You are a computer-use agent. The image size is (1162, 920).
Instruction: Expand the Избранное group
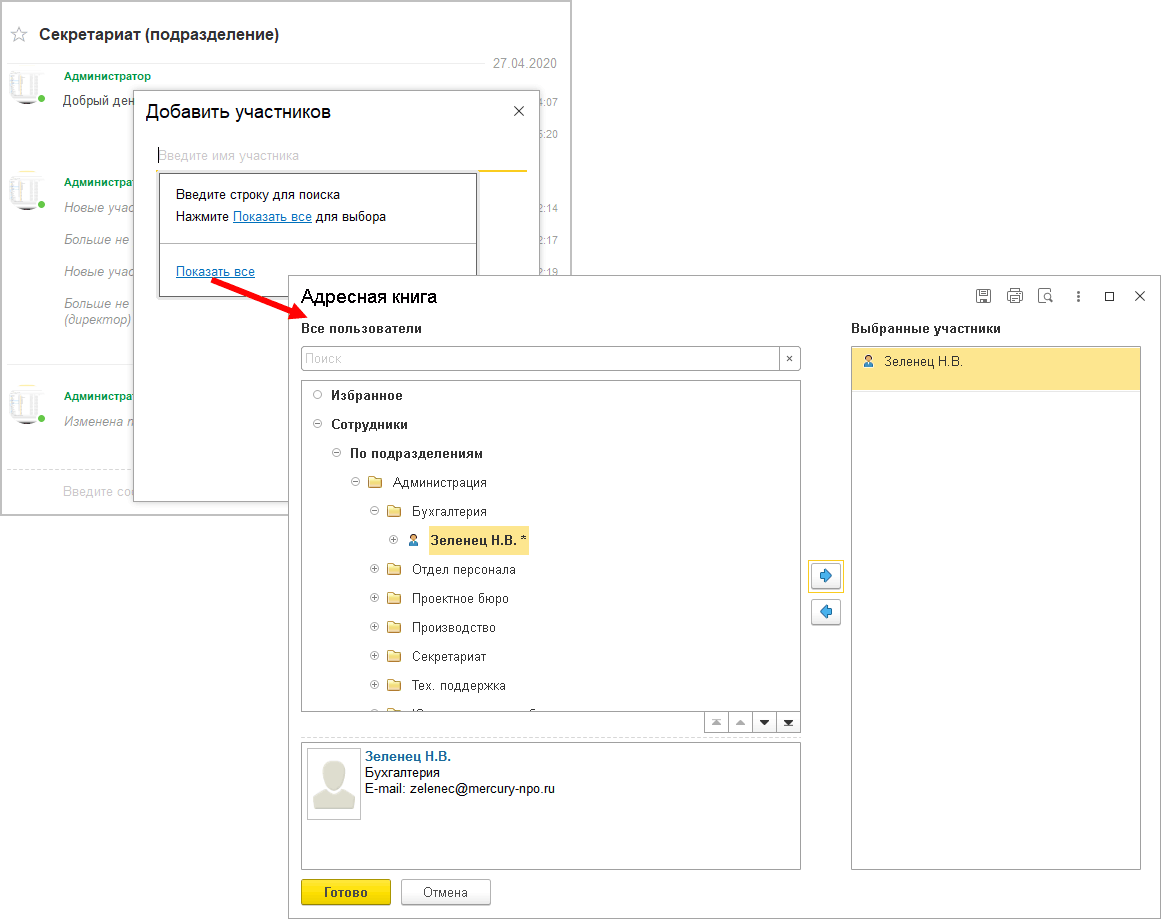tap(317, 395)
